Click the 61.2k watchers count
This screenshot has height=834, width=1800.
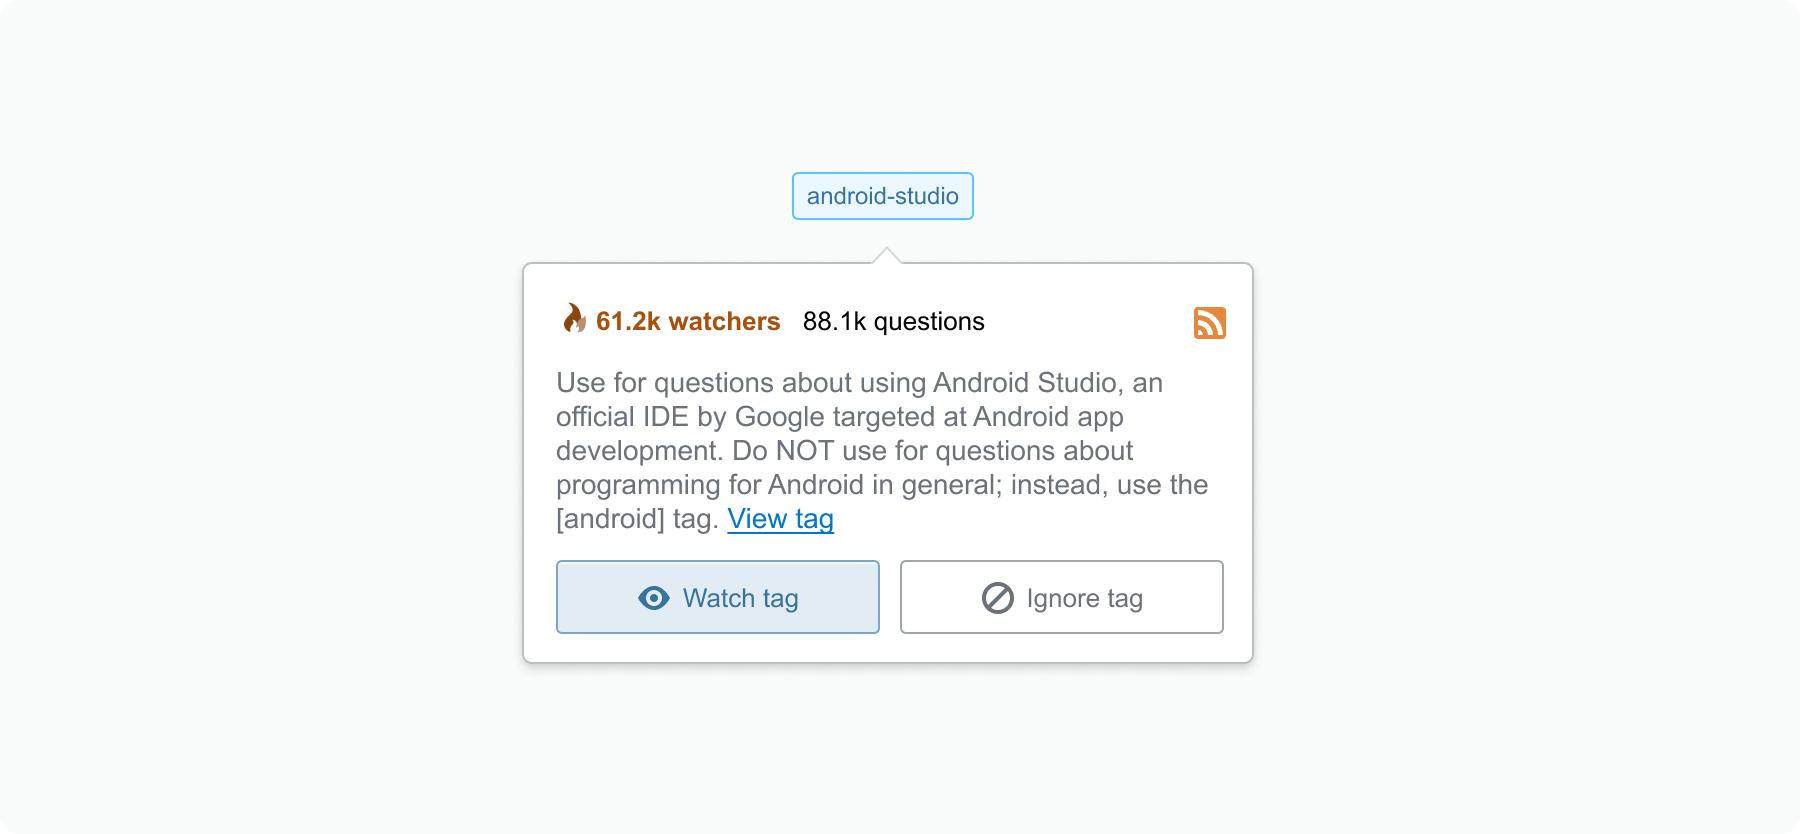688,321
